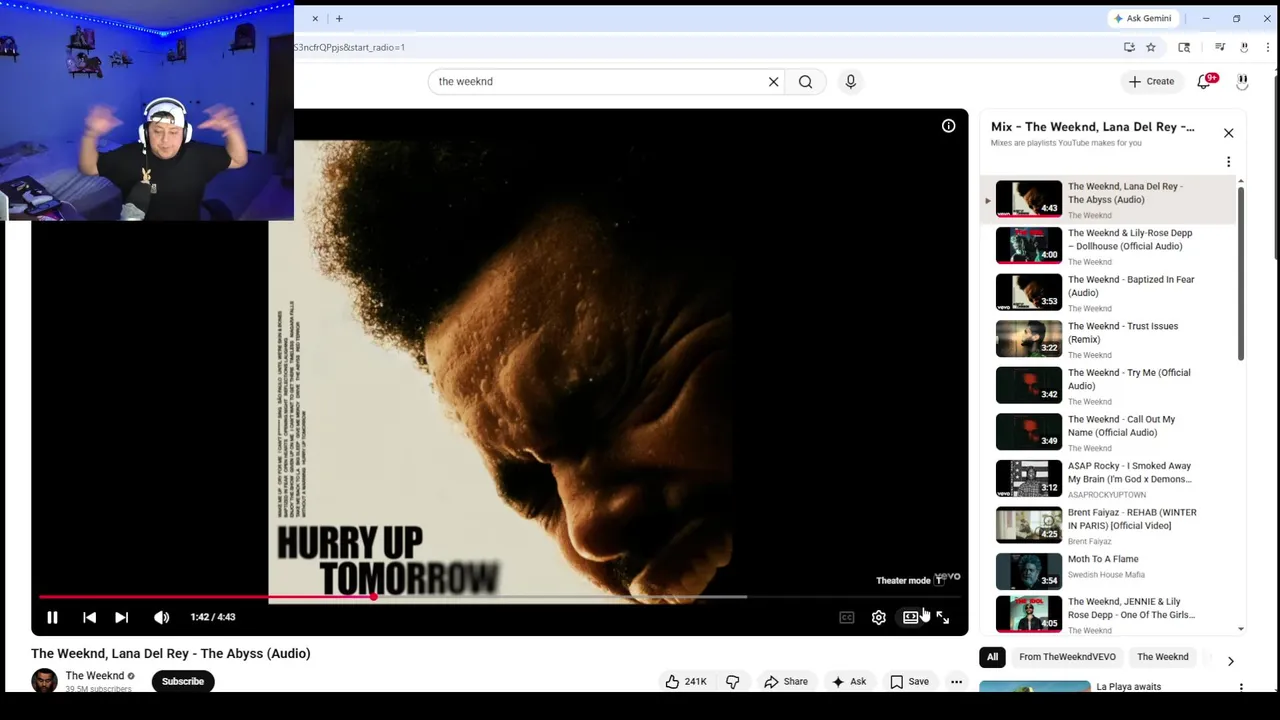Play Brent Faiyaz 'REHAB (WINTER IN PARIS)'
The height and width of the screenshot is (720, 1280).
pos(1108,525)
